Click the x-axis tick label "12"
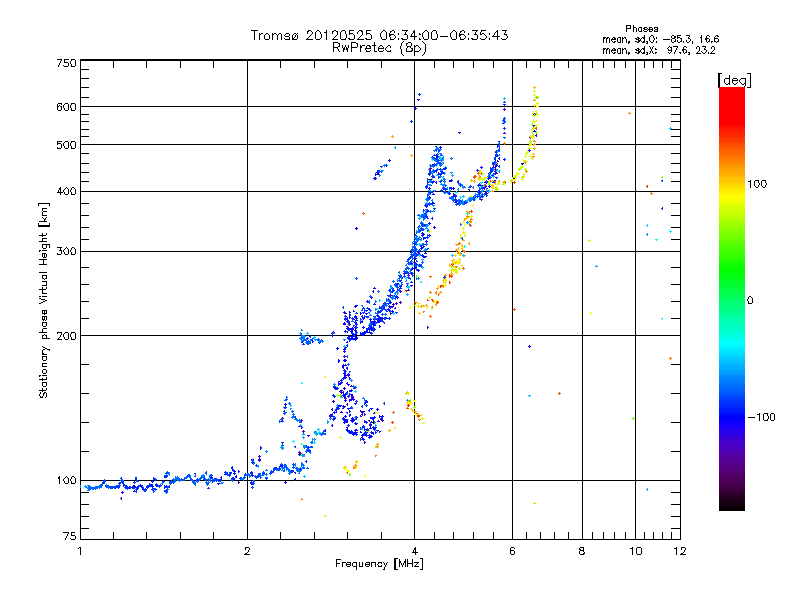Screen dimensions: 800x600 point(680,551)
